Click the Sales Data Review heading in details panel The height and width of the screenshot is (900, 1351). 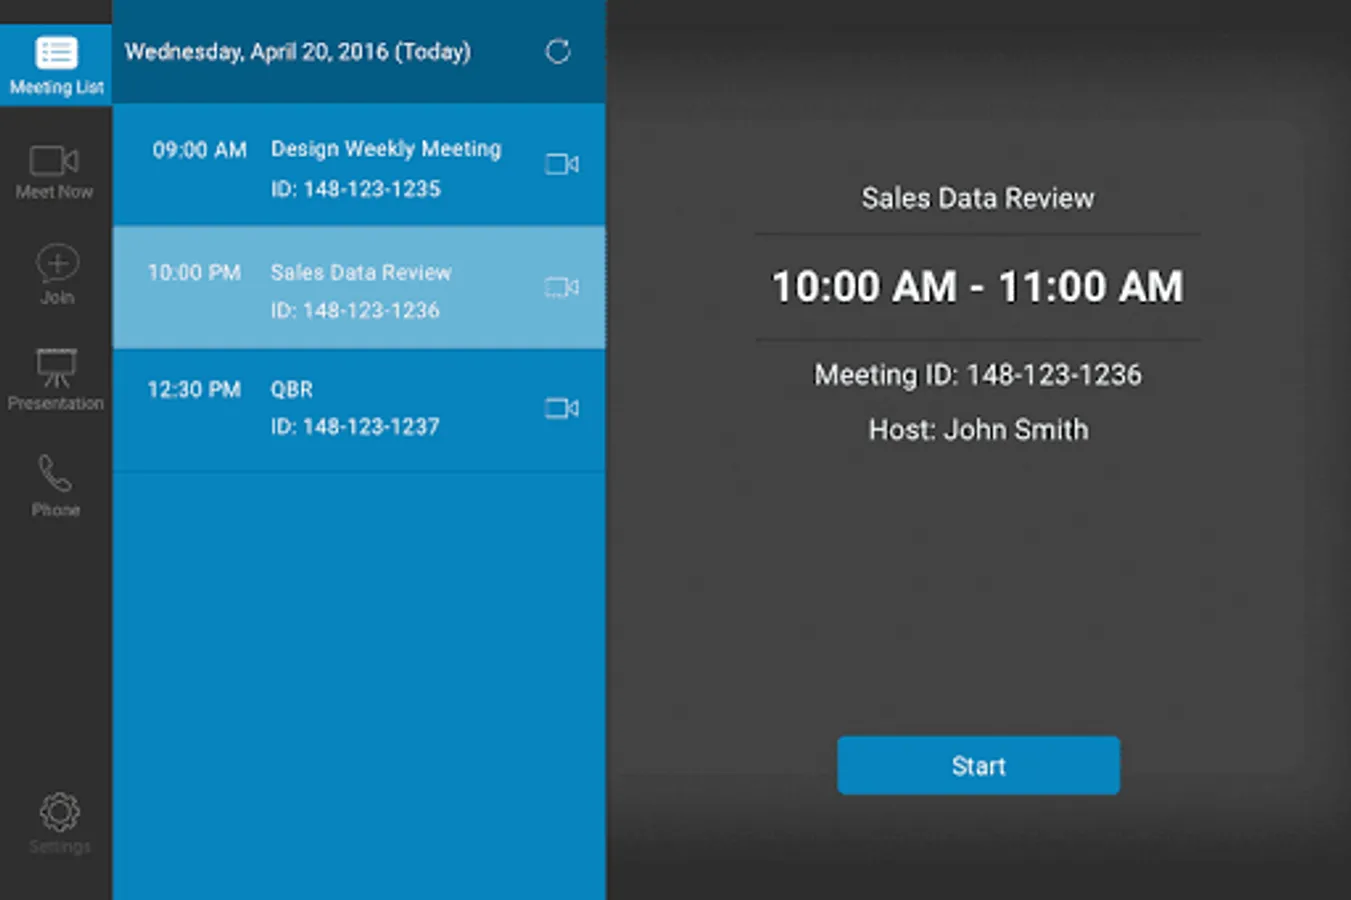click(x=978, y=198)
